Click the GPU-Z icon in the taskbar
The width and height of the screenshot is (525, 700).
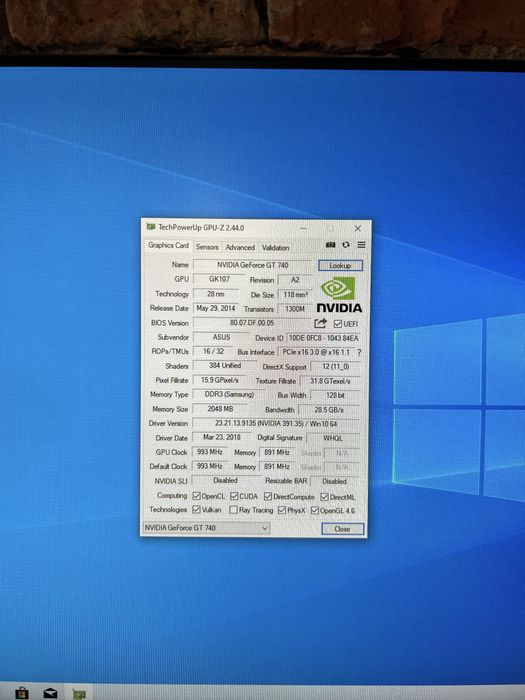coord(79,694)
